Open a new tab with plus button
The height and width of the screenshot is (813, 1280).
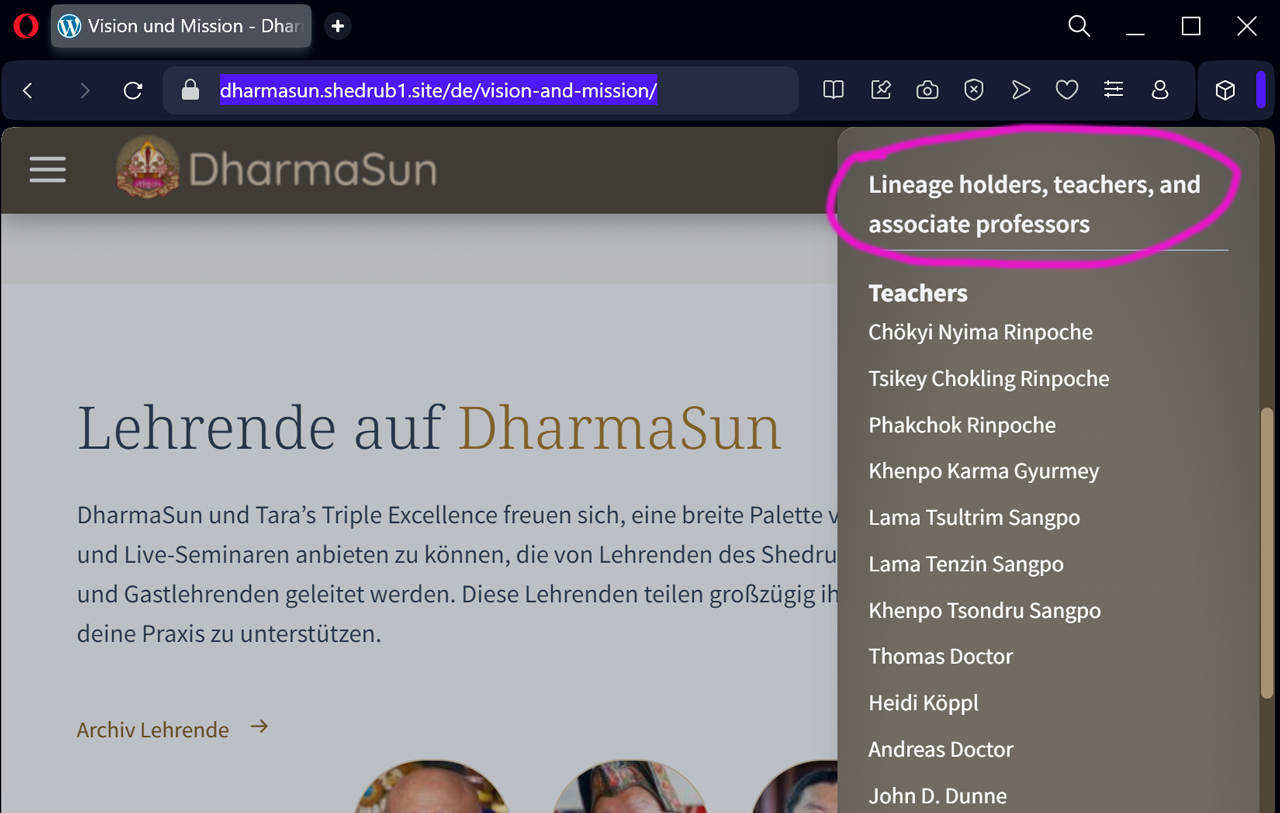(x=338, y=26)
